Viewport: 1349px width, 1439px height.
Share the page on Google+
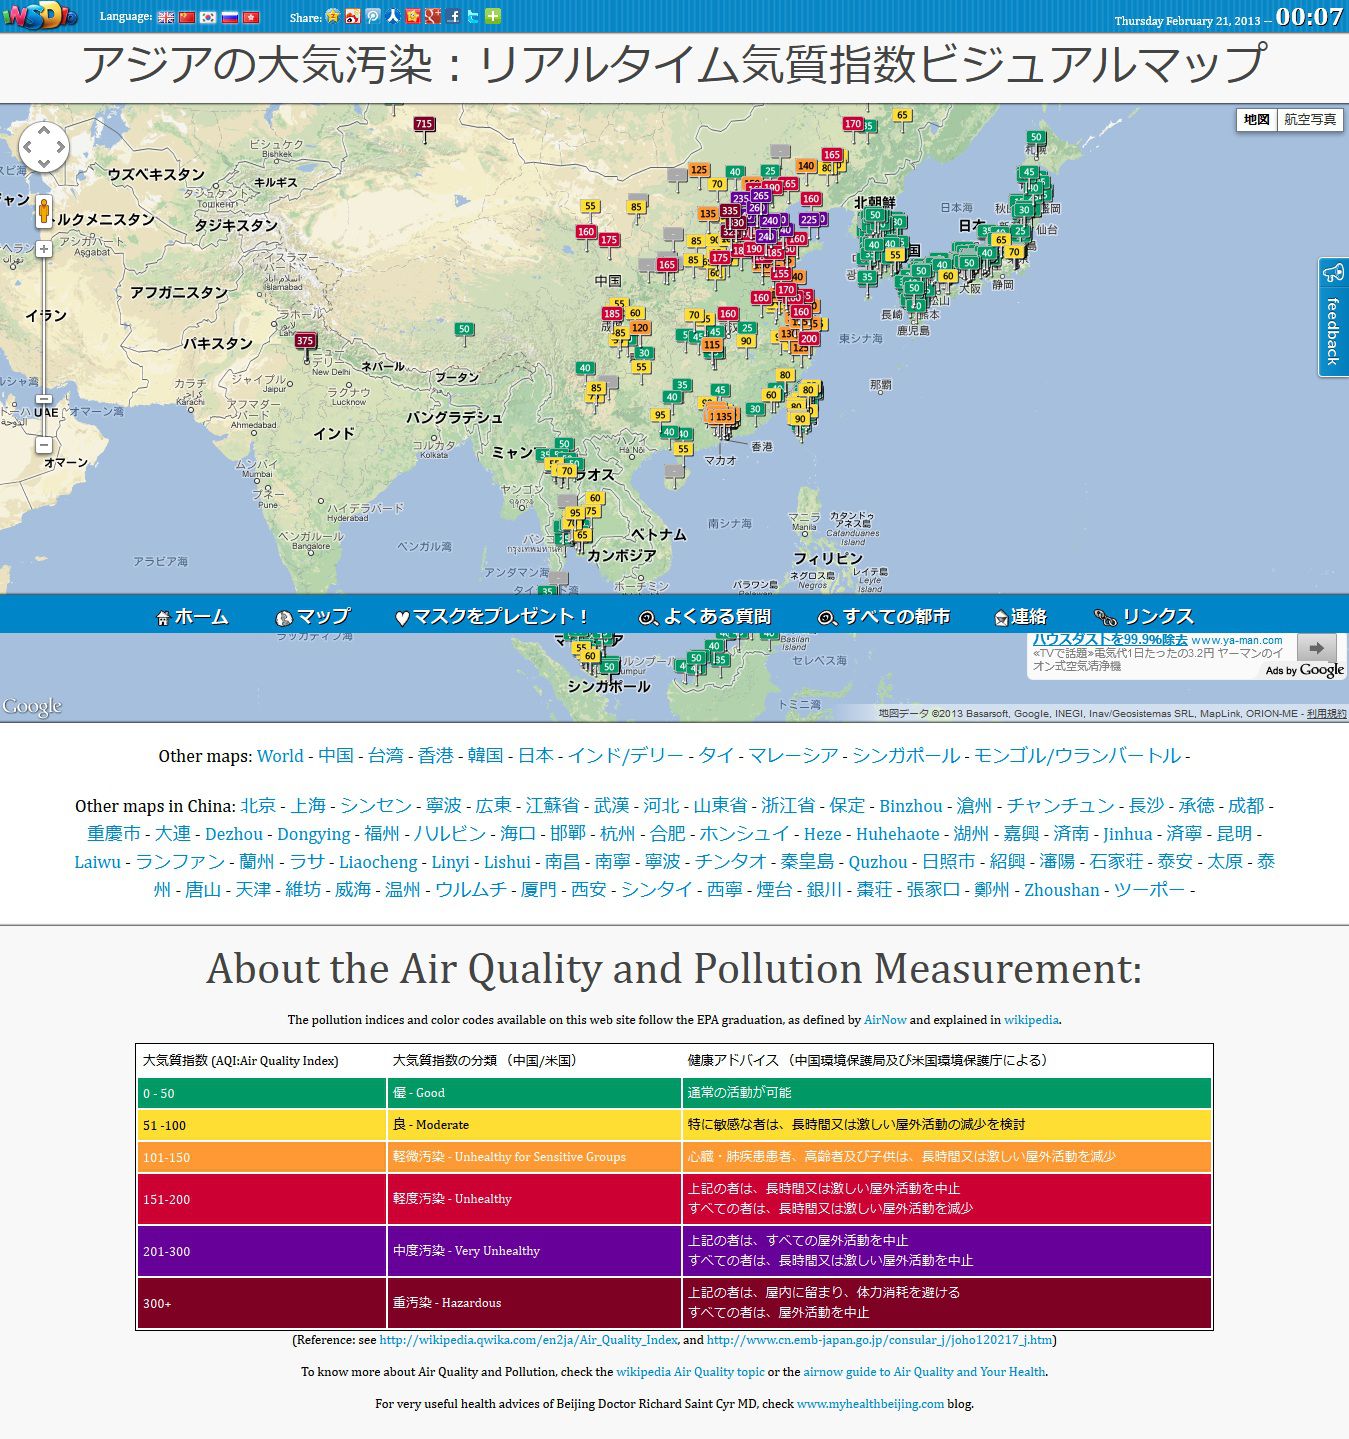click(x=433, y=16)
